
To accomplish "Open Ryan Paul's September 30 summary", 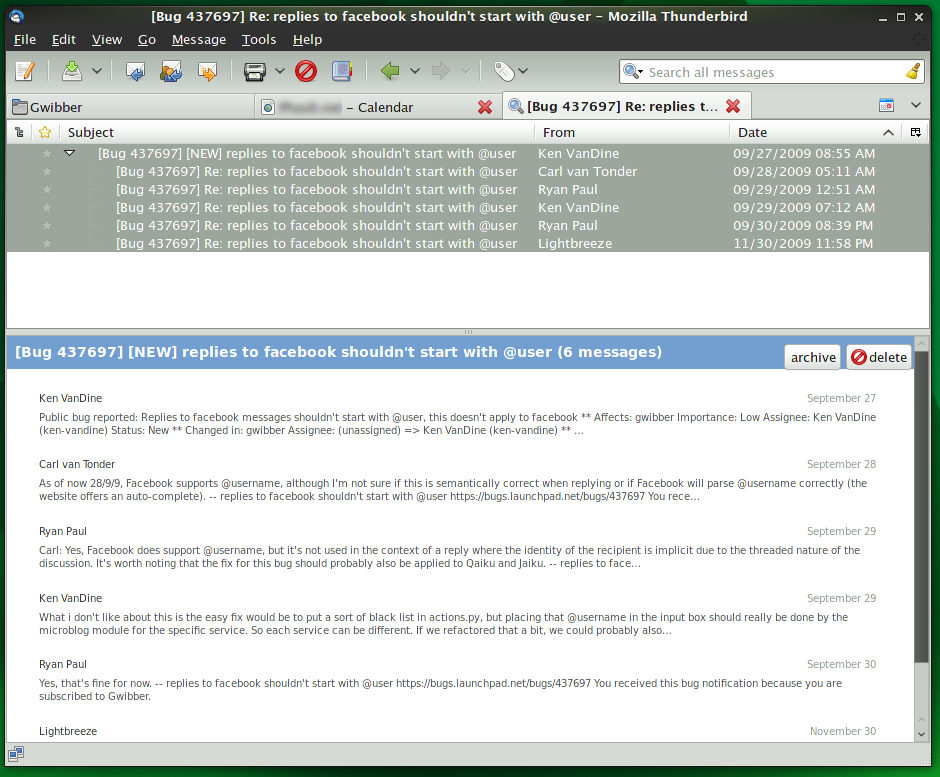I will pos(457,680).
